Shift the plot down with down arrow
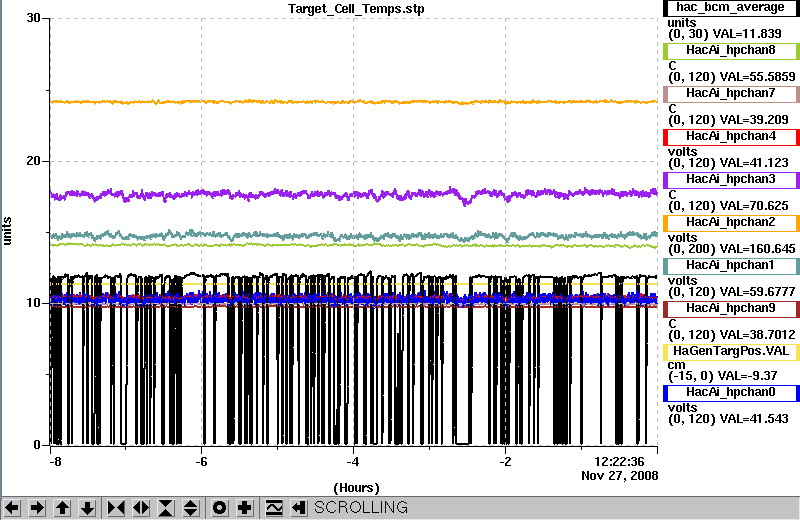Image resolution: width=800 pixels, height=520 pixels. coord(87,508)
